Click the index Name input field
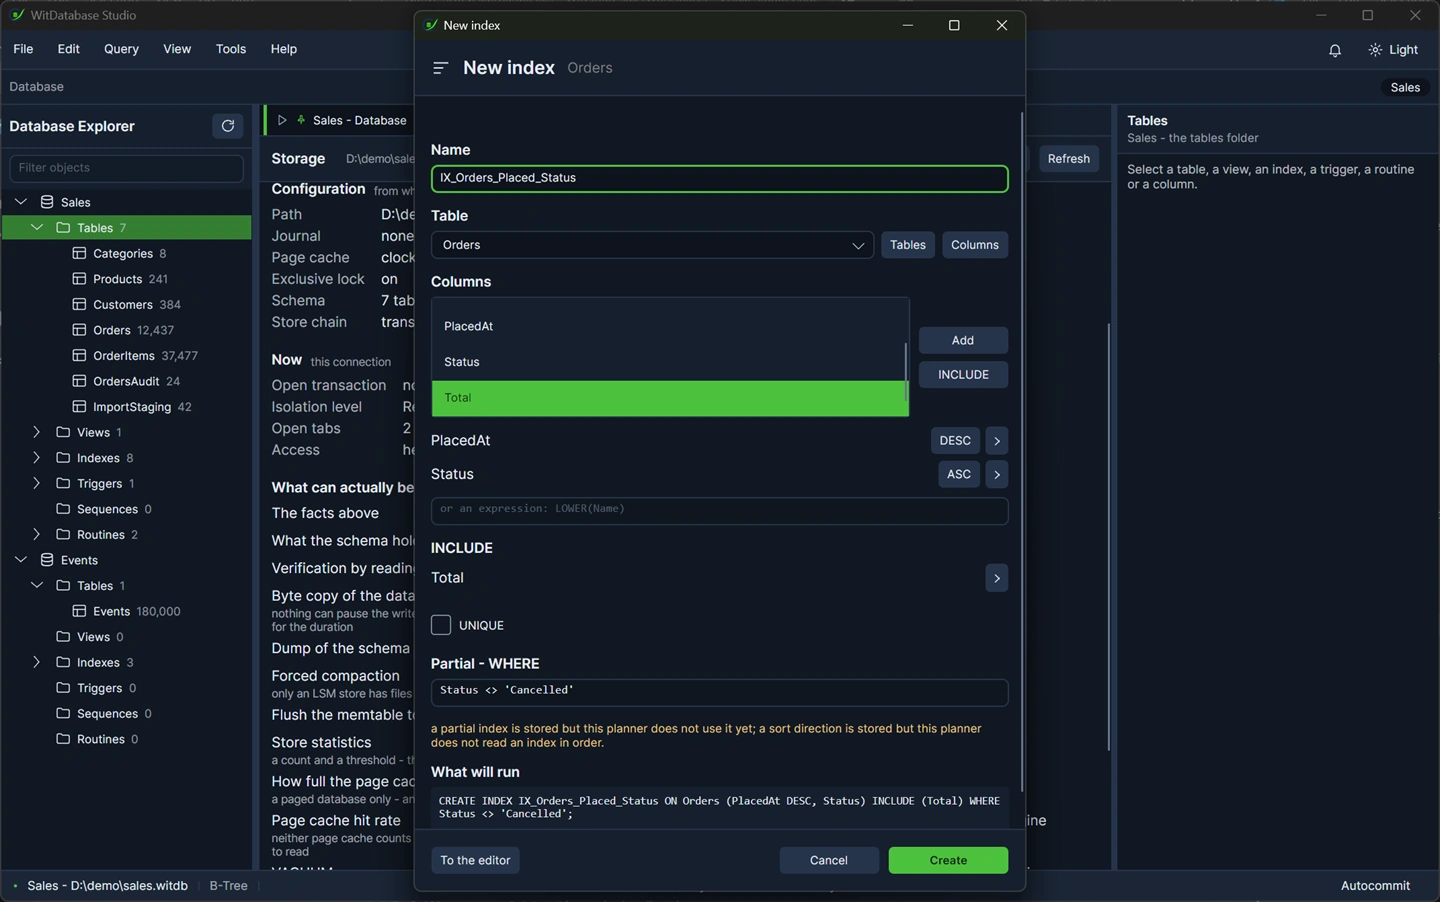1440x902 pixels. click(719, 178)
